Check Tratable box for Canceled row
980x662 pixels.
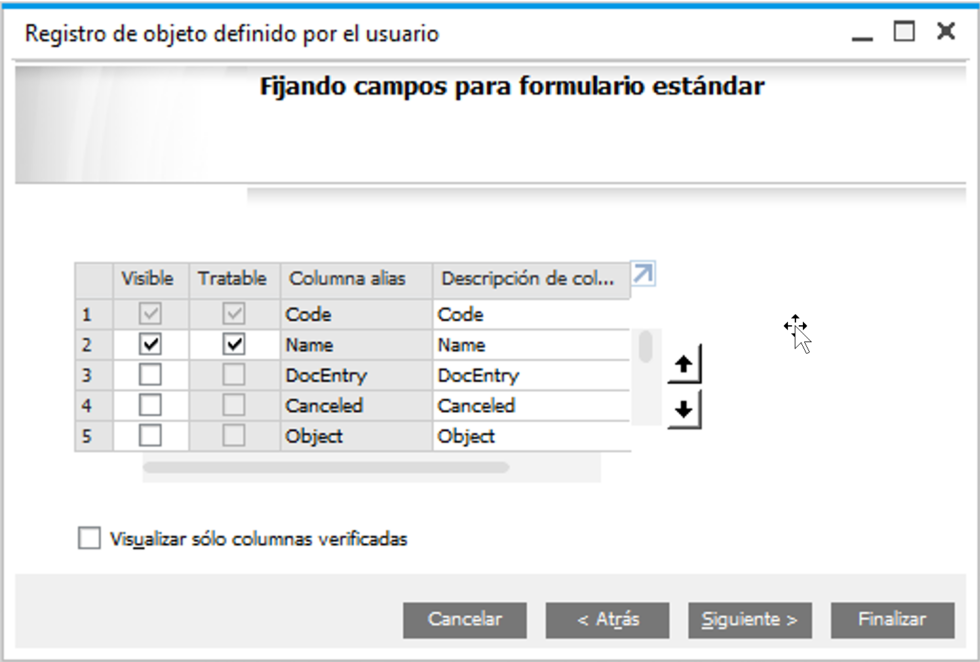click(234, 405)
